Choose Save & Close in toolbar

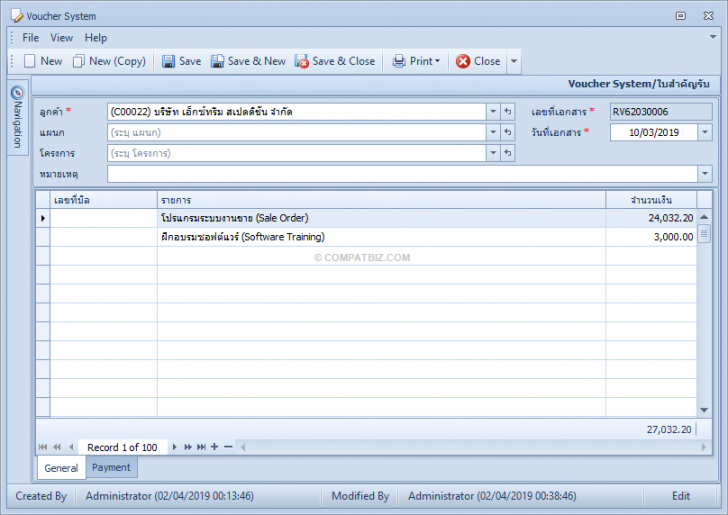tap(335, 61)
